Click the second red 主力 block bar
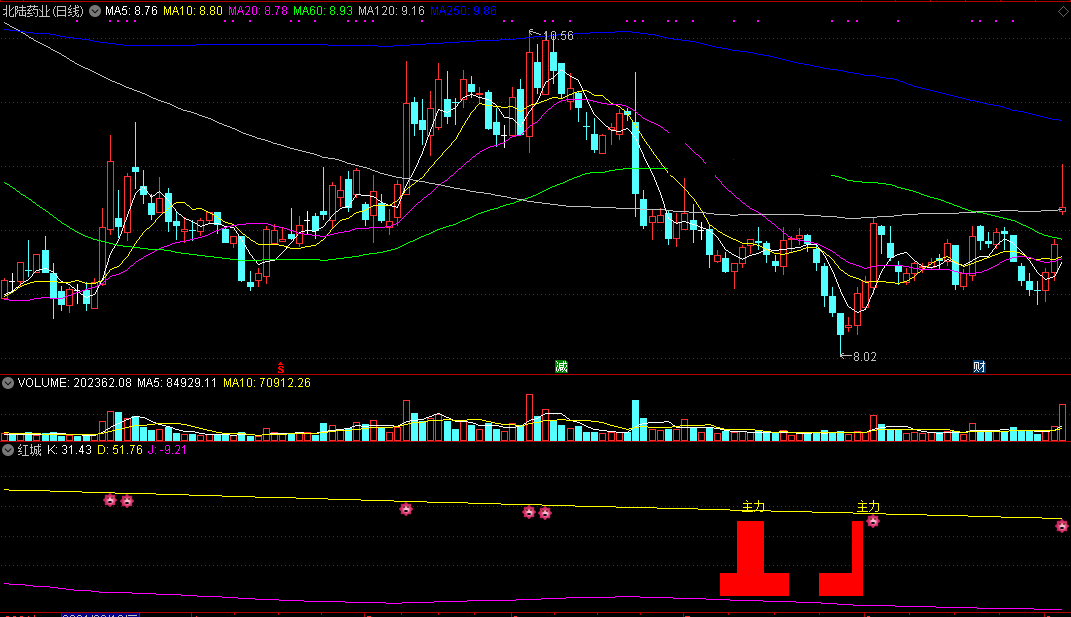This screenshot has width=1071, height=617. pyautogui.click(x=842, y=558)
